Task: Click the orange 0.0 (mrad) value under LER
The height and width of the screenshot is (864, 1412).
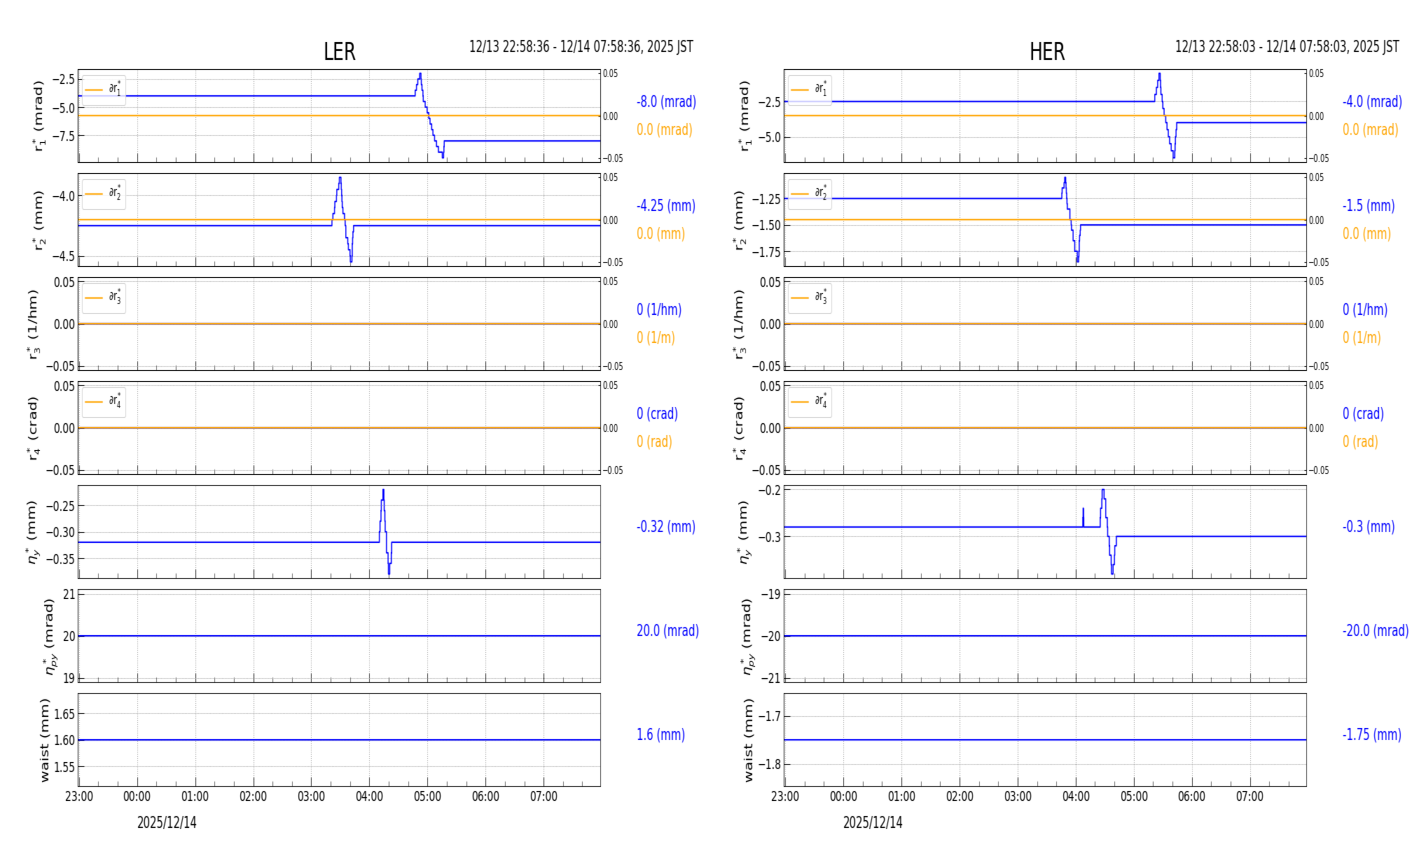Action: click(665, 130)
